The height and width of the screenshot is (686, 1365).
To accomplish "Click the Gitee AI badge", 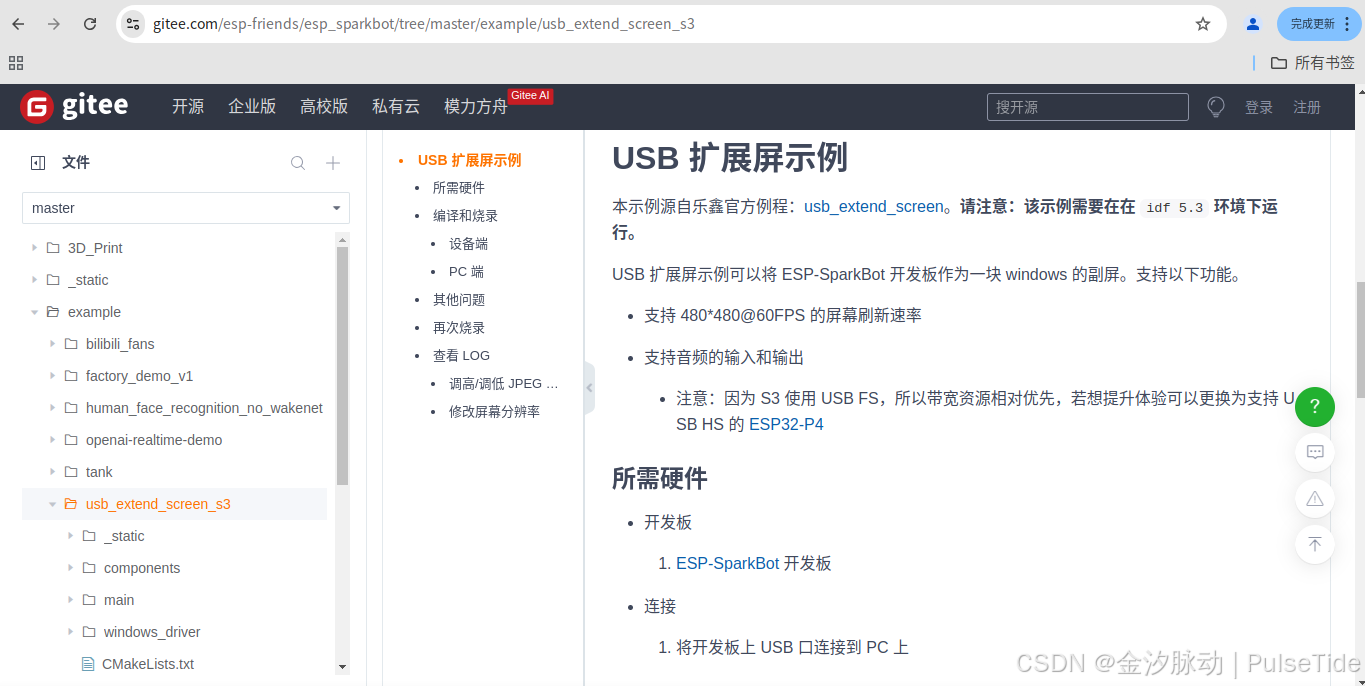I will tap(530, 96).
